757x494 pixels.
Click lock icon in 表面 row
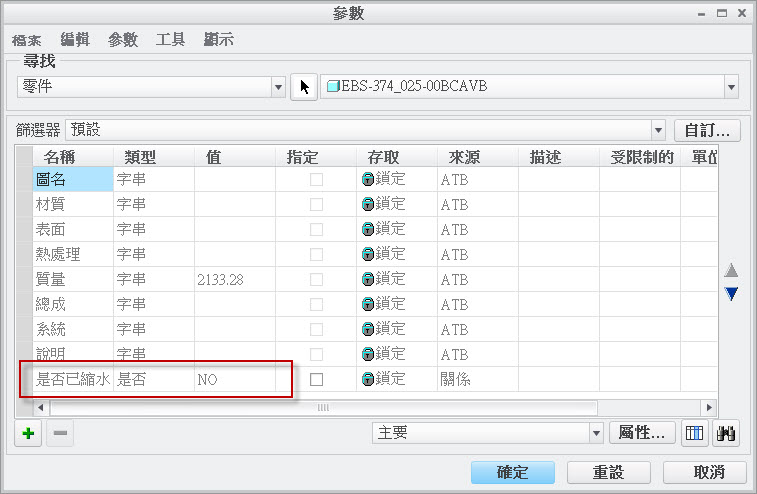[368, 229]
